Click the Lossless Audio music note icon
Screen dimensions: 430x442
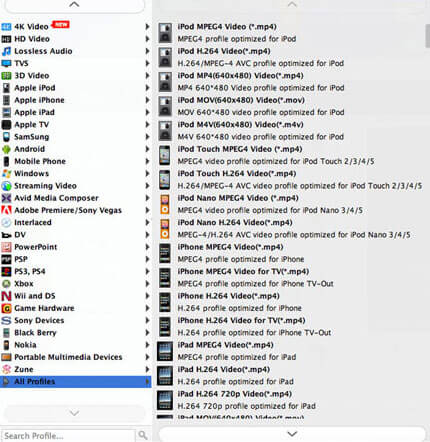point(6,51)
